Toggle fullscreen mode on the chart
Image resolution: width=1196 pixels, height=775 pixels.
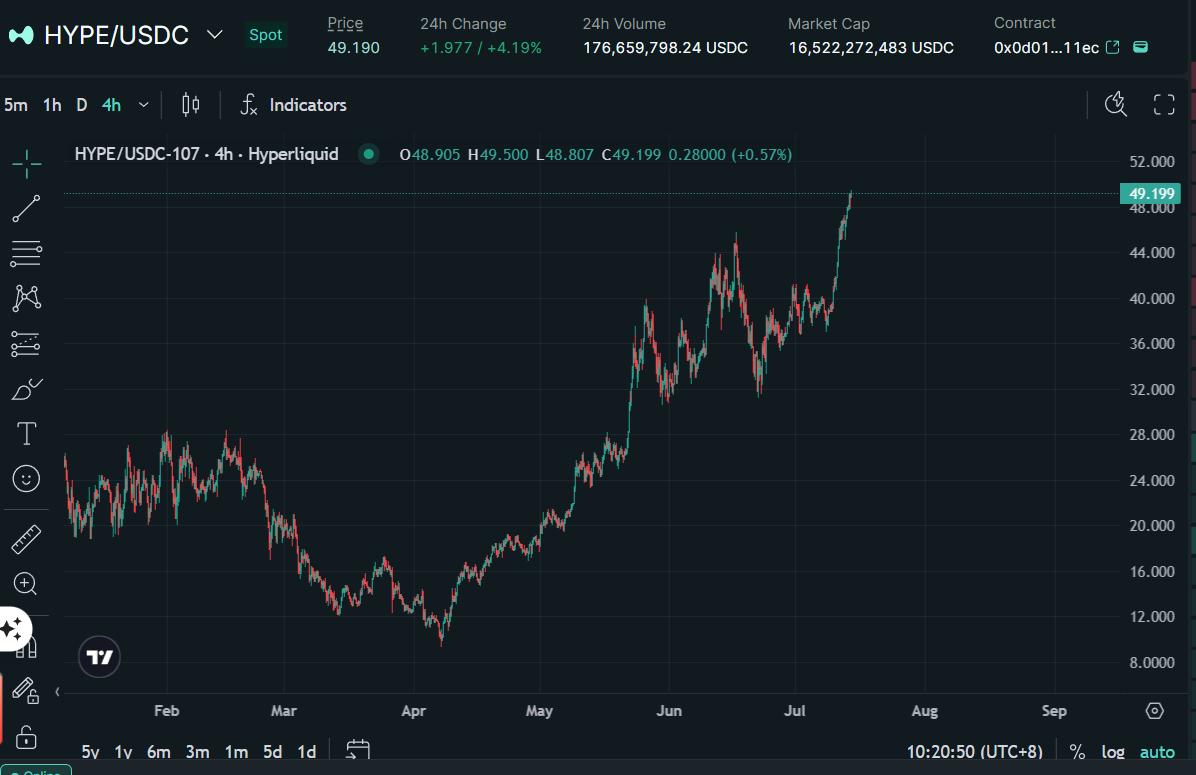coord(1163,103)
